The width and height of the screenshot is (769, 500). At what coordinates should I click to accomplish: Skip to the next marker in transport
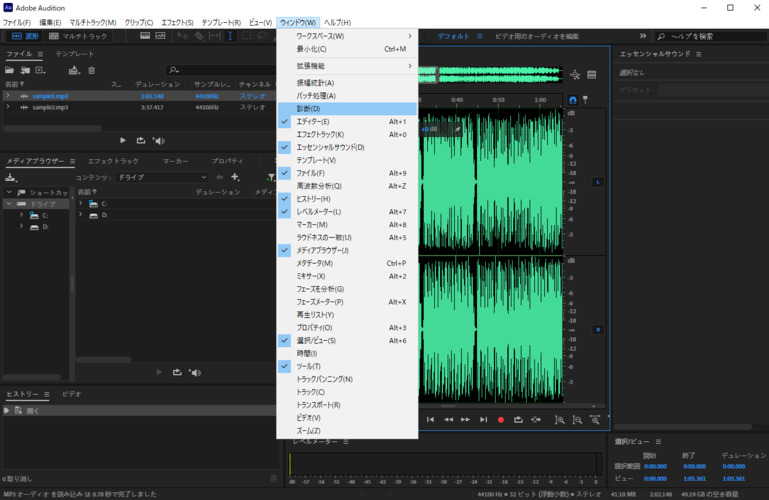click(x=483, y=420)
